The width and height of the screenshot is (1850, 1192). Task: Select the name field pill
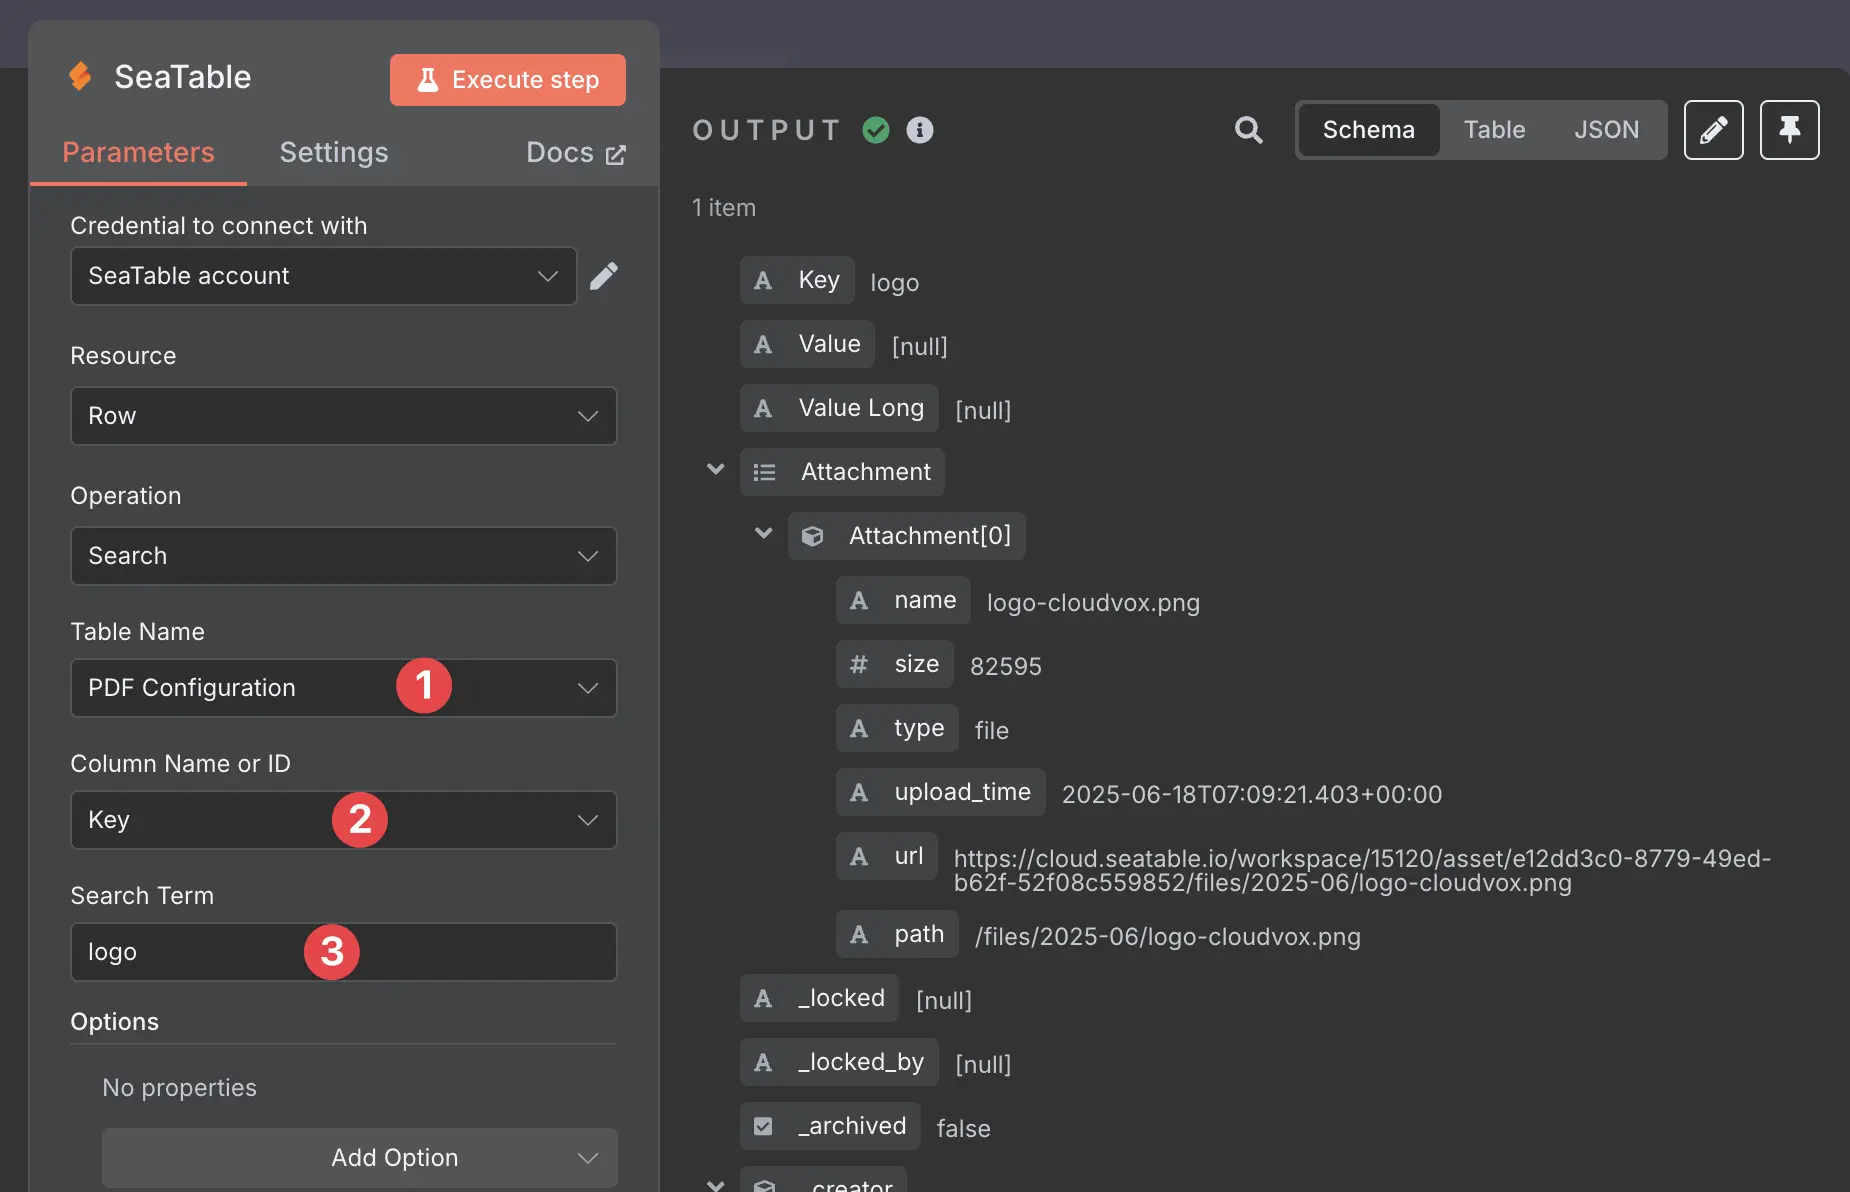pyautogui.click(x=903, y=600)
